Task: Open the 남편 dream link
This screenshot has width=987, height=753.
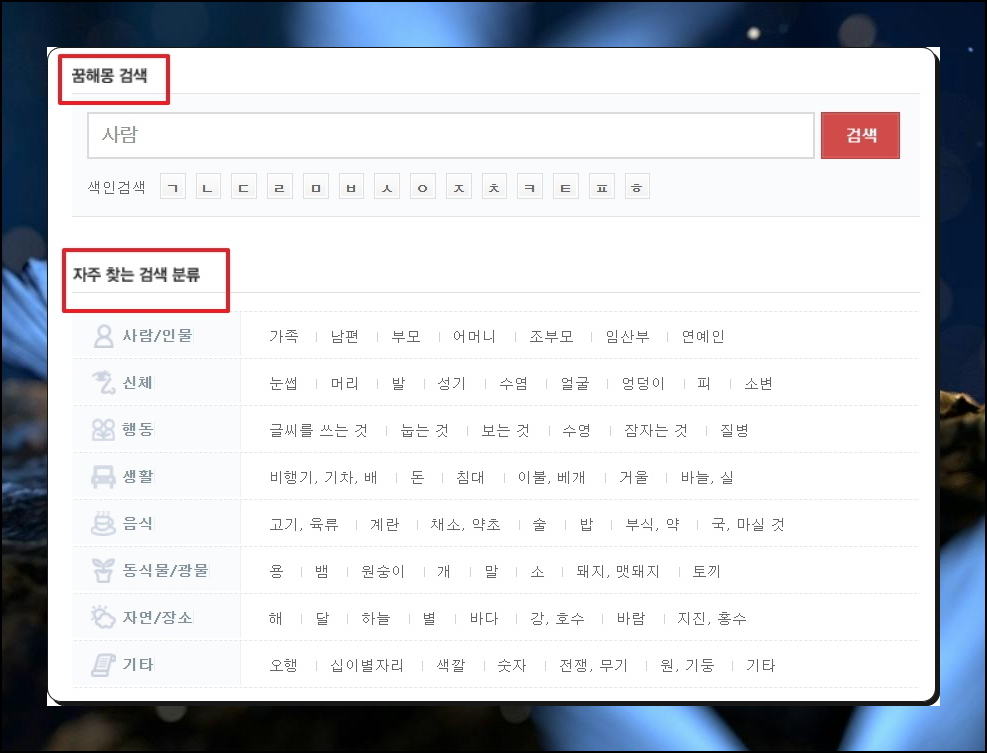Action: pos(345,336)
